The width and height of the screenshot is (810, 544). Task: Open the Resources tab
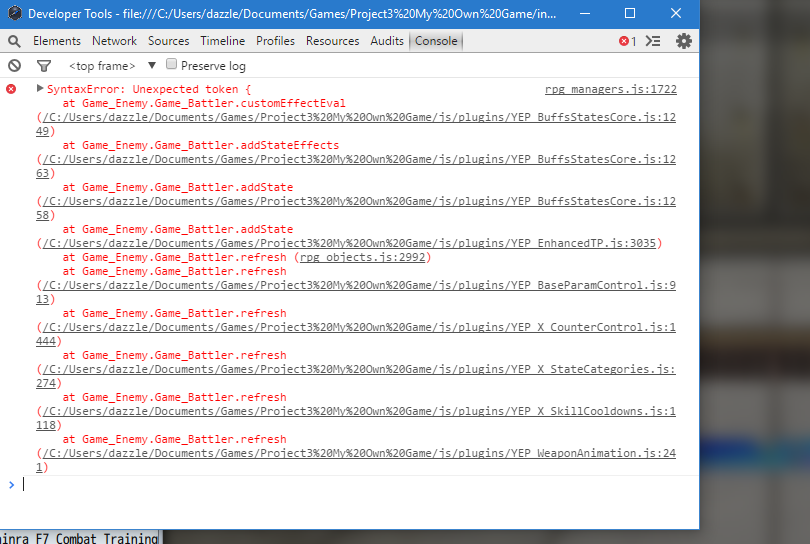[332, 41]
